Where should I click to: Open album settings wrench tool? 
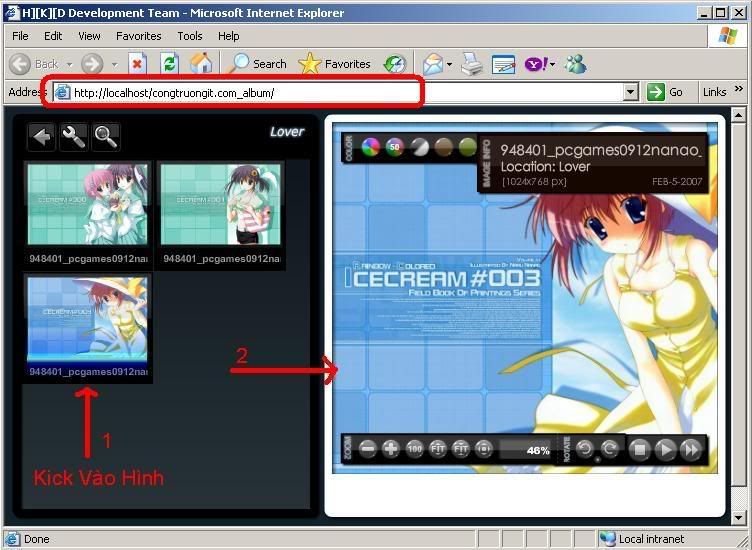(x=73, y=138)
